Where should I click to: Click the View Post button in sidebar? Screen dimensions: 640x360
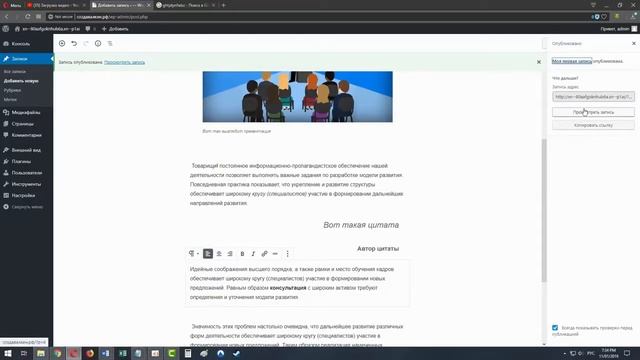coord(593,112)
